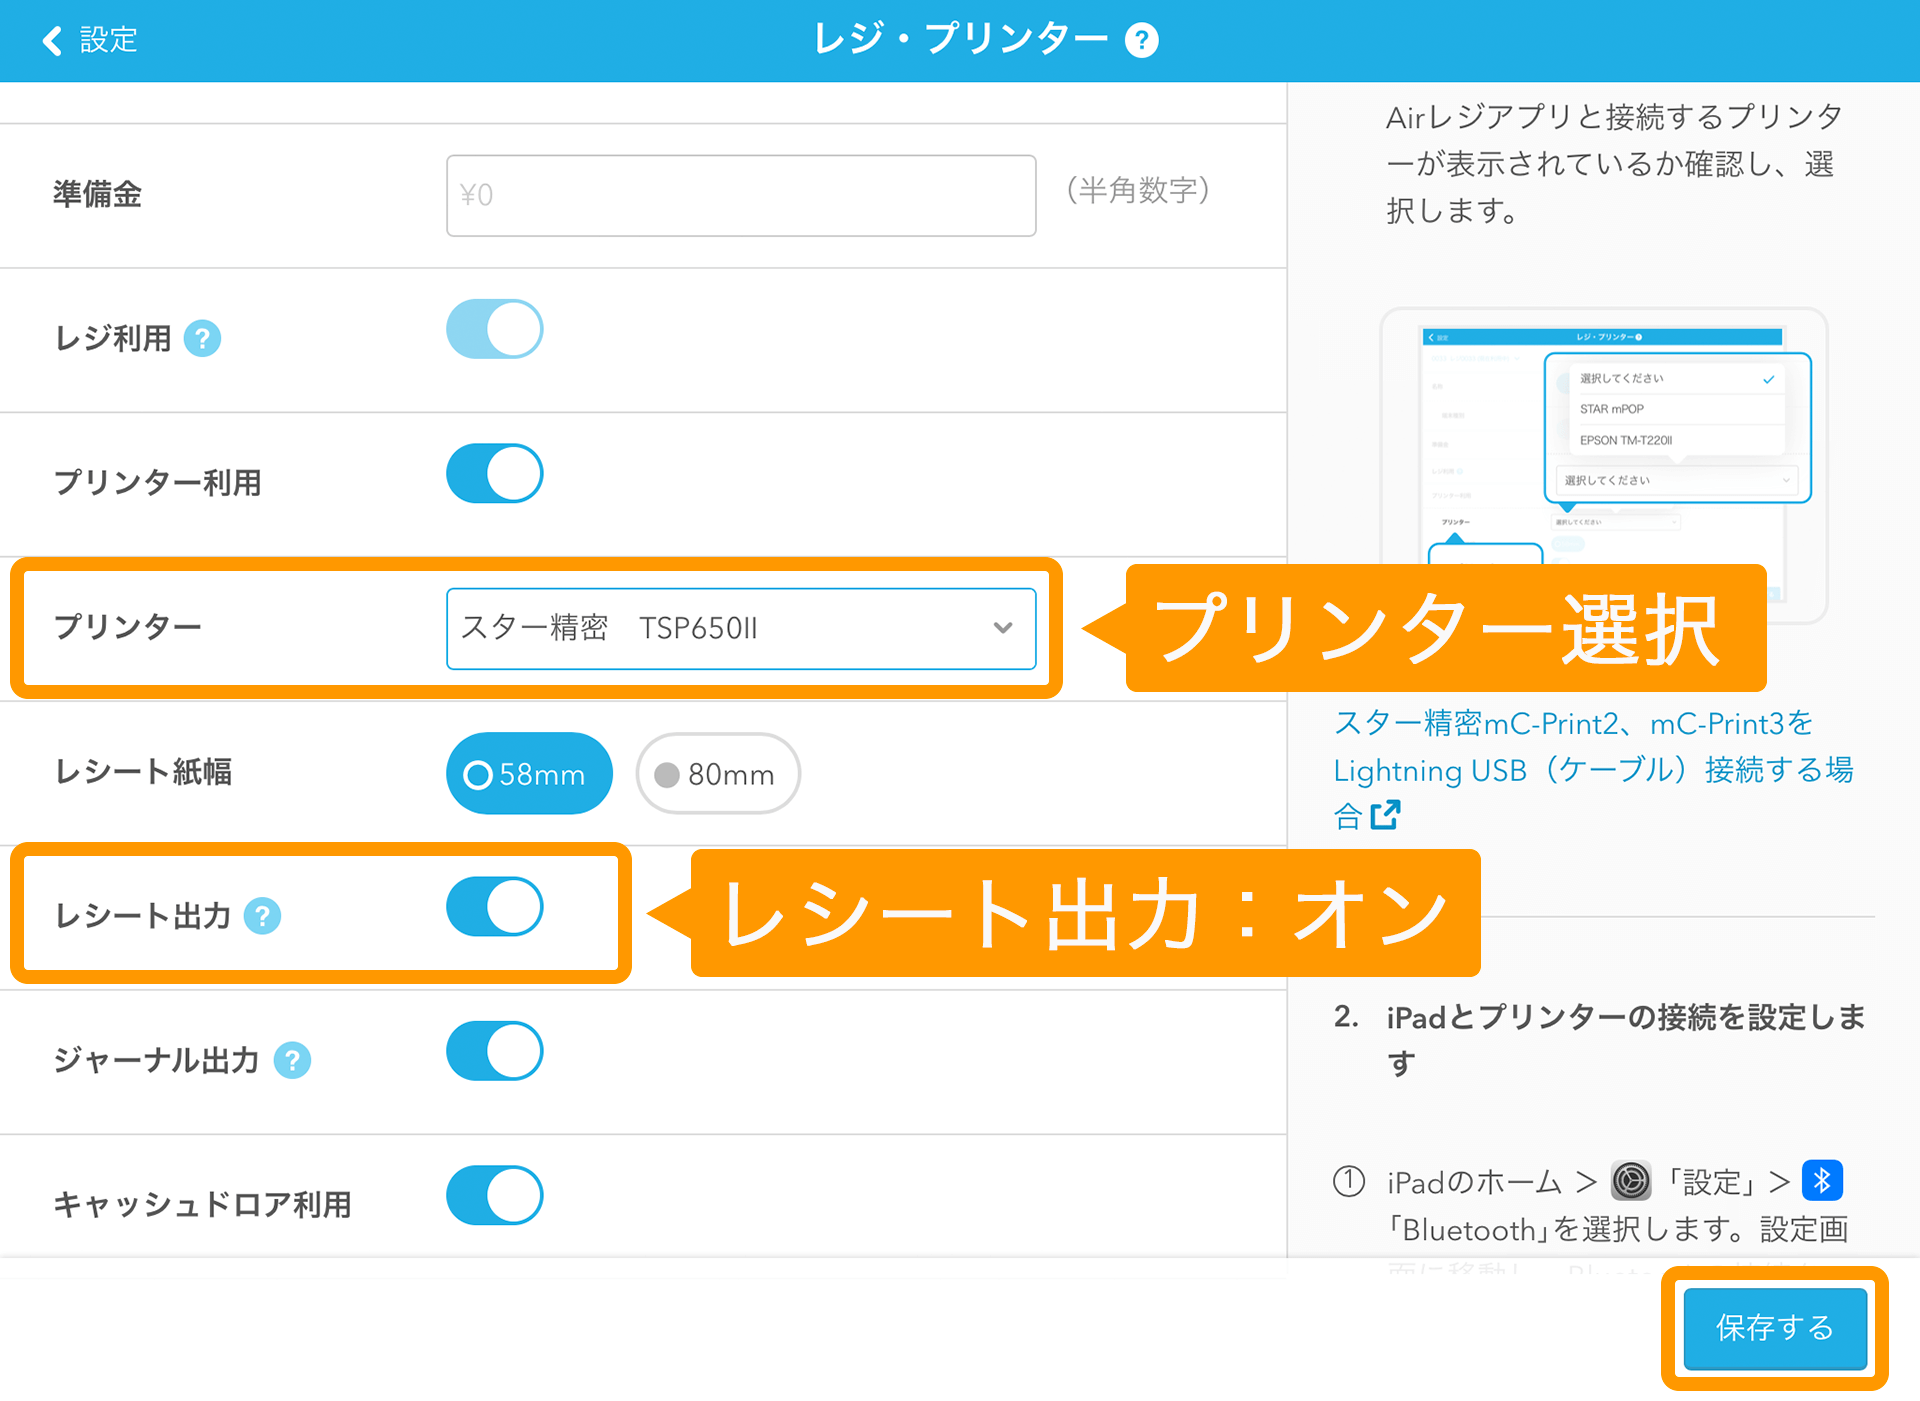Image resolution: width=1920 pixels, height=1401 pixels.
Task: Click the help icon next to レシート出力
Action: [x=262, y=915]
